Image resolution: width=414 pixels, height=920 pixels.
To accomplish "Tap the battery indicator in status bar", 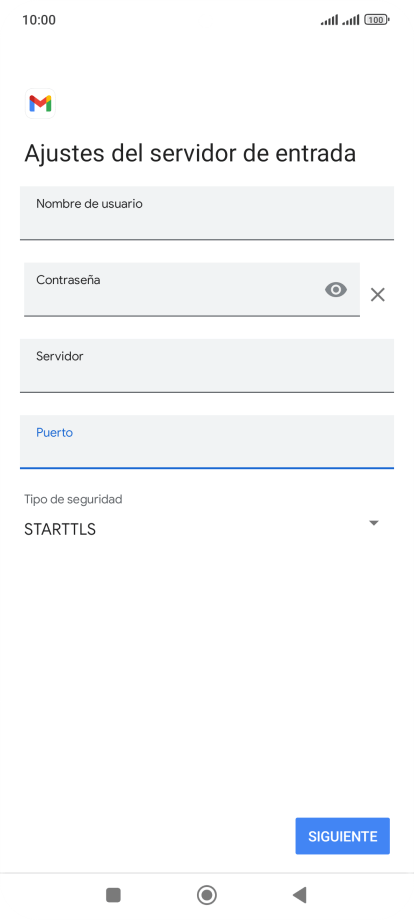I will pyautogui.click(x=377, y=20).
